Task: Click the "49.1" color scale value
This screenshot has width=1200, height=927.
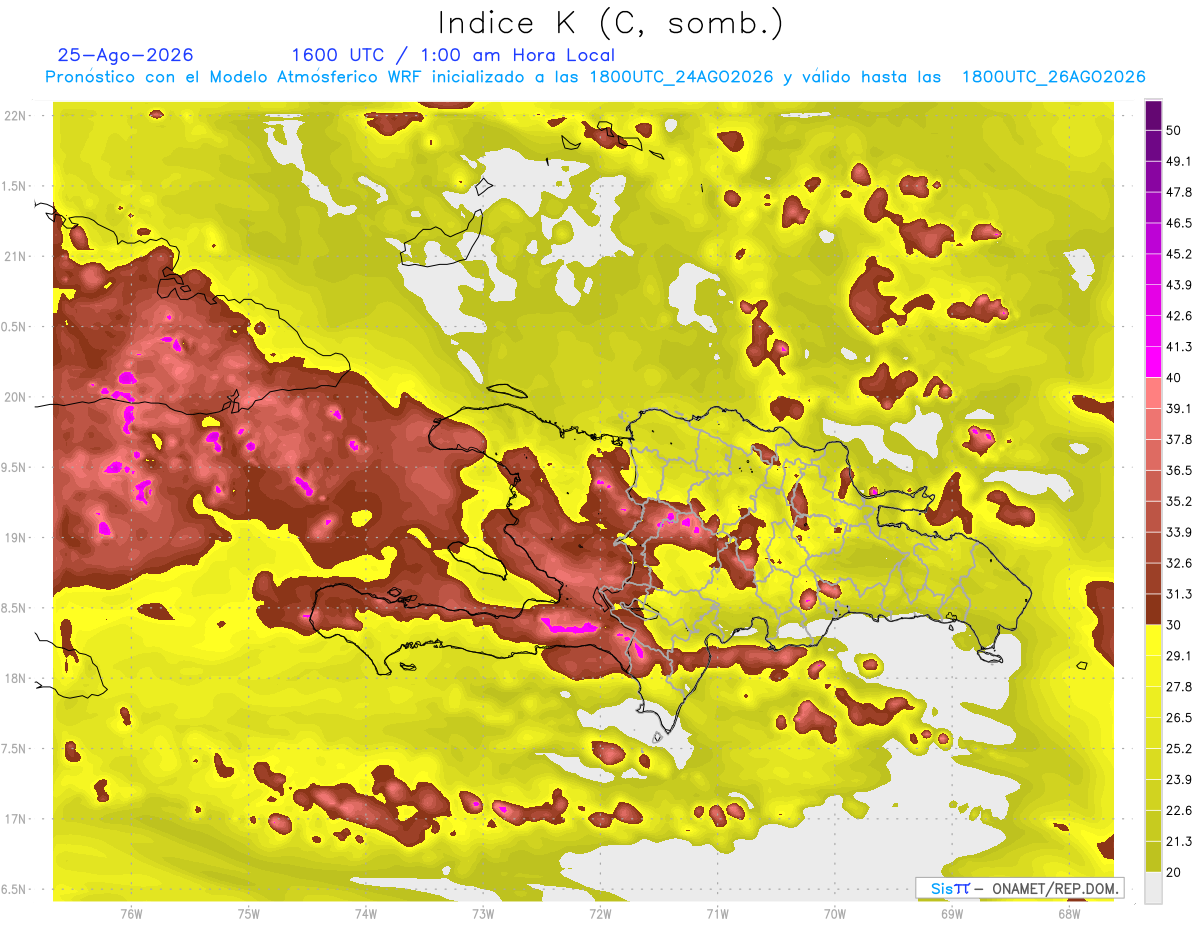Action: coord(1179,161)
